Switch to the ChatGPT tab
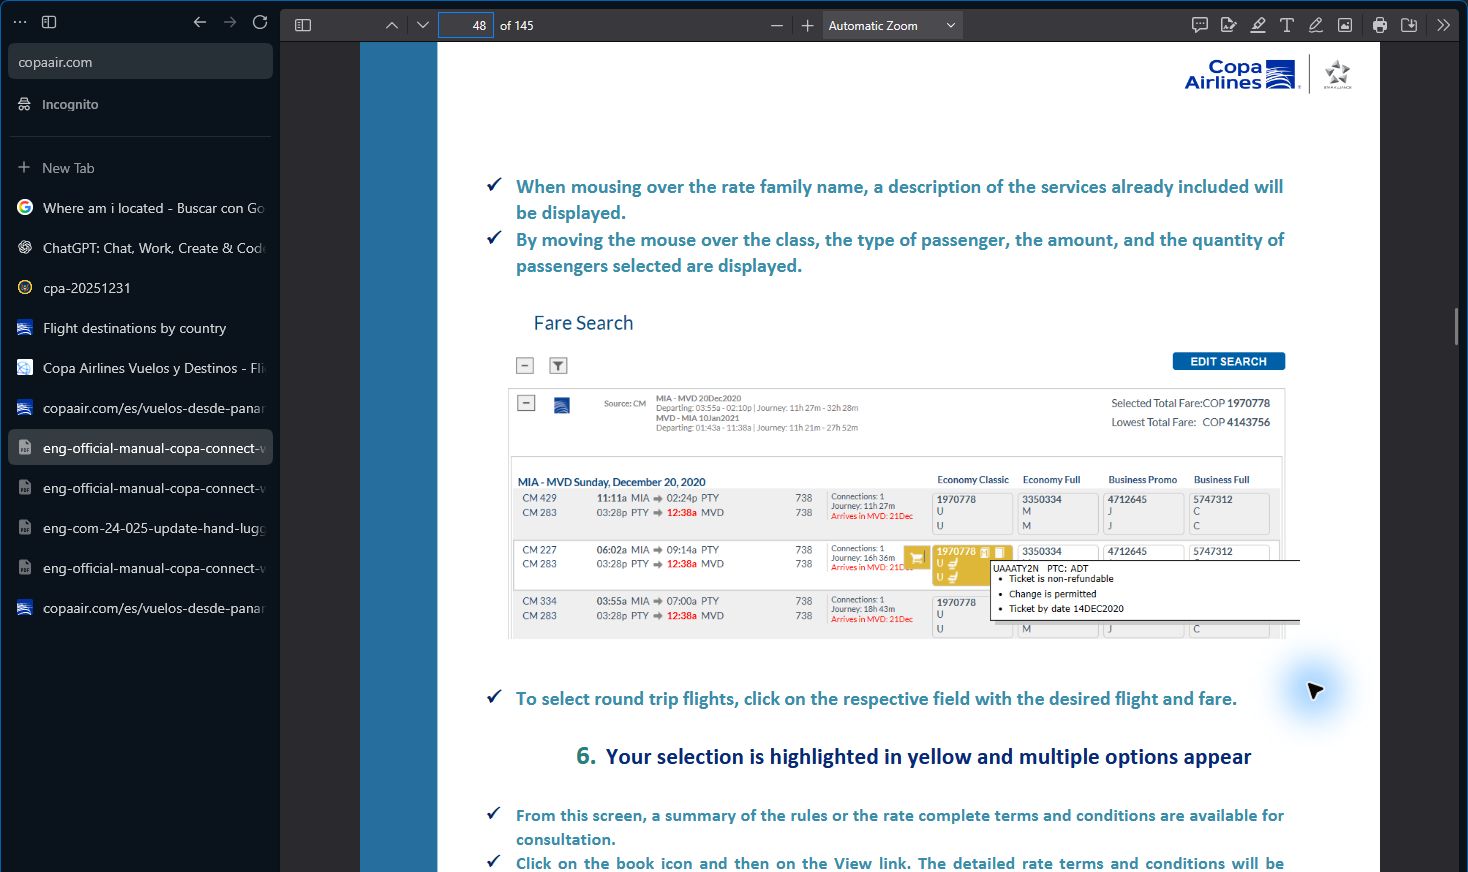 click(140, 248)
